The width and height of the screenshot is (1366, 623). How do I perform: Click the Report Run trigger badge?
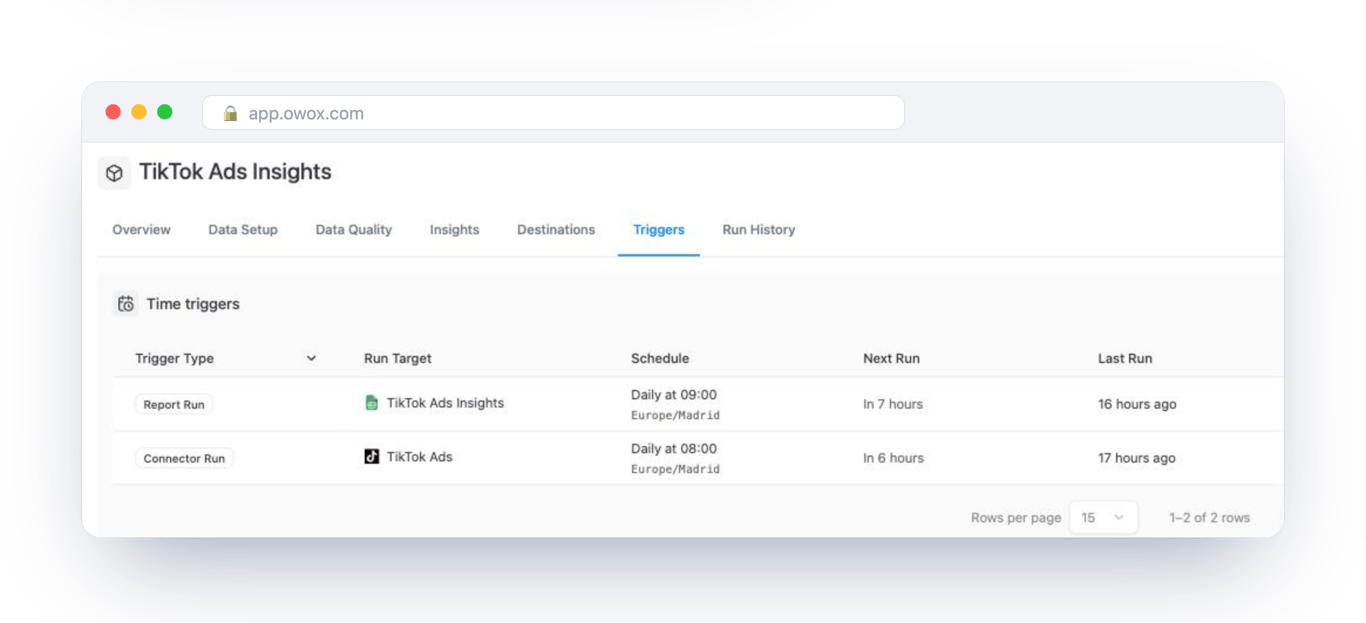click(174, 405)
